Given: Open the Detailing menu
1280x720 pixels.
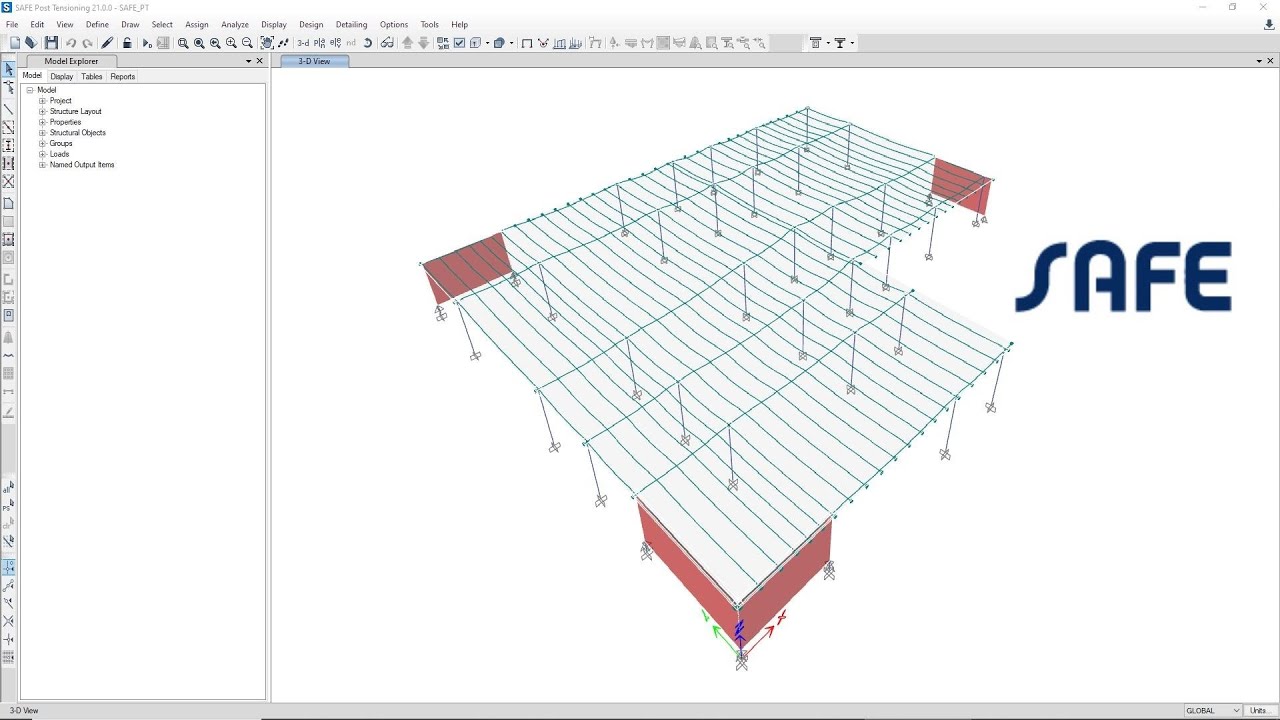Looking at the screenshot, I should point(351,24).
